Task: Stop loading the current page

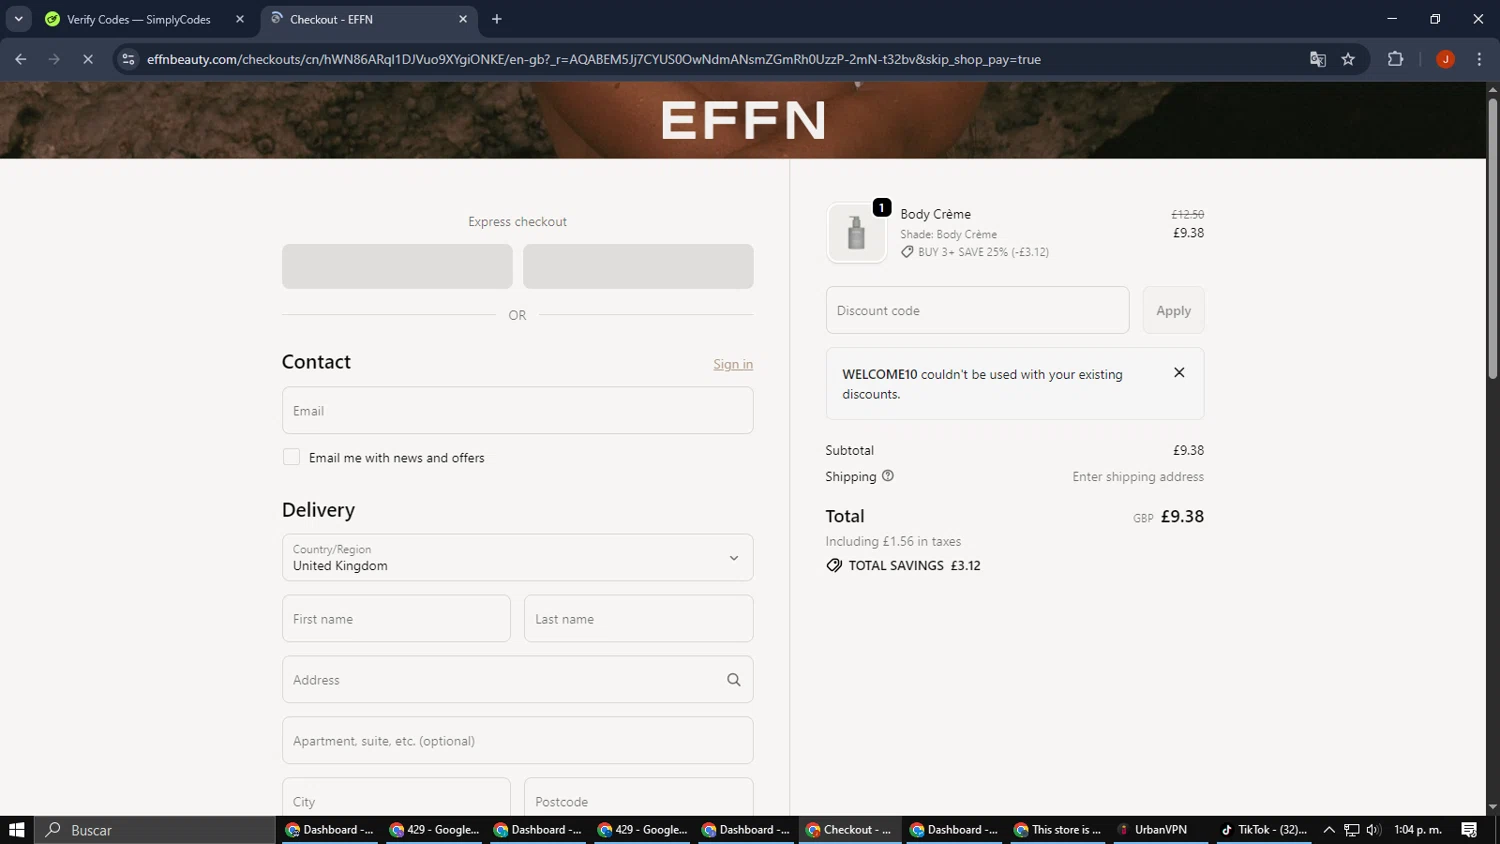Action: click(88, 59)
